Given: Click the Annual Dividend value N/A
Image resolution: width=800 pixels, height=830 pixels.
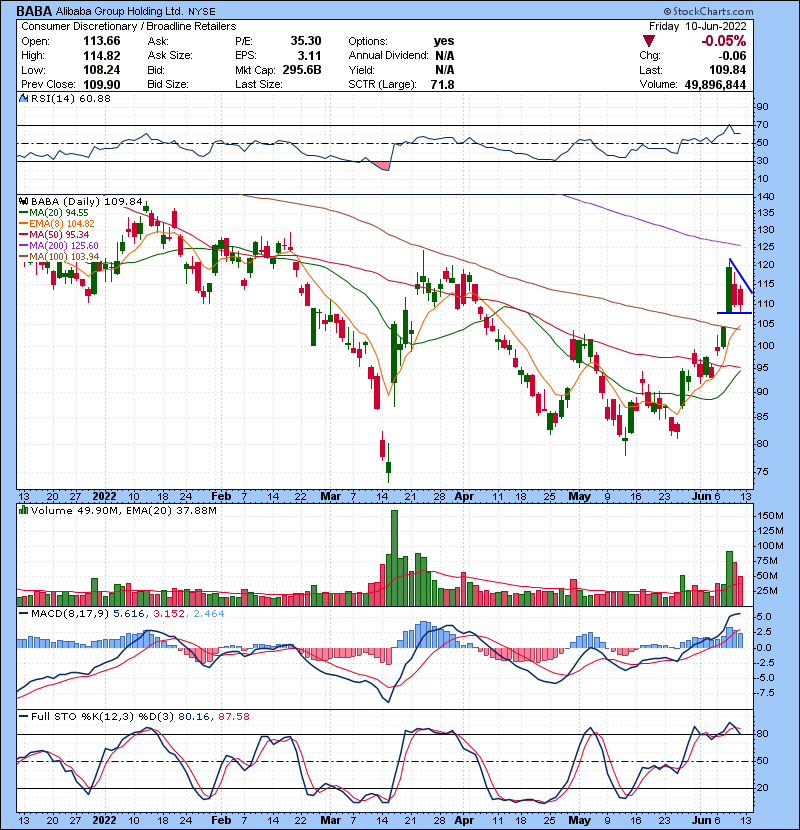Looking at the screenshot, I should [445, 56].
